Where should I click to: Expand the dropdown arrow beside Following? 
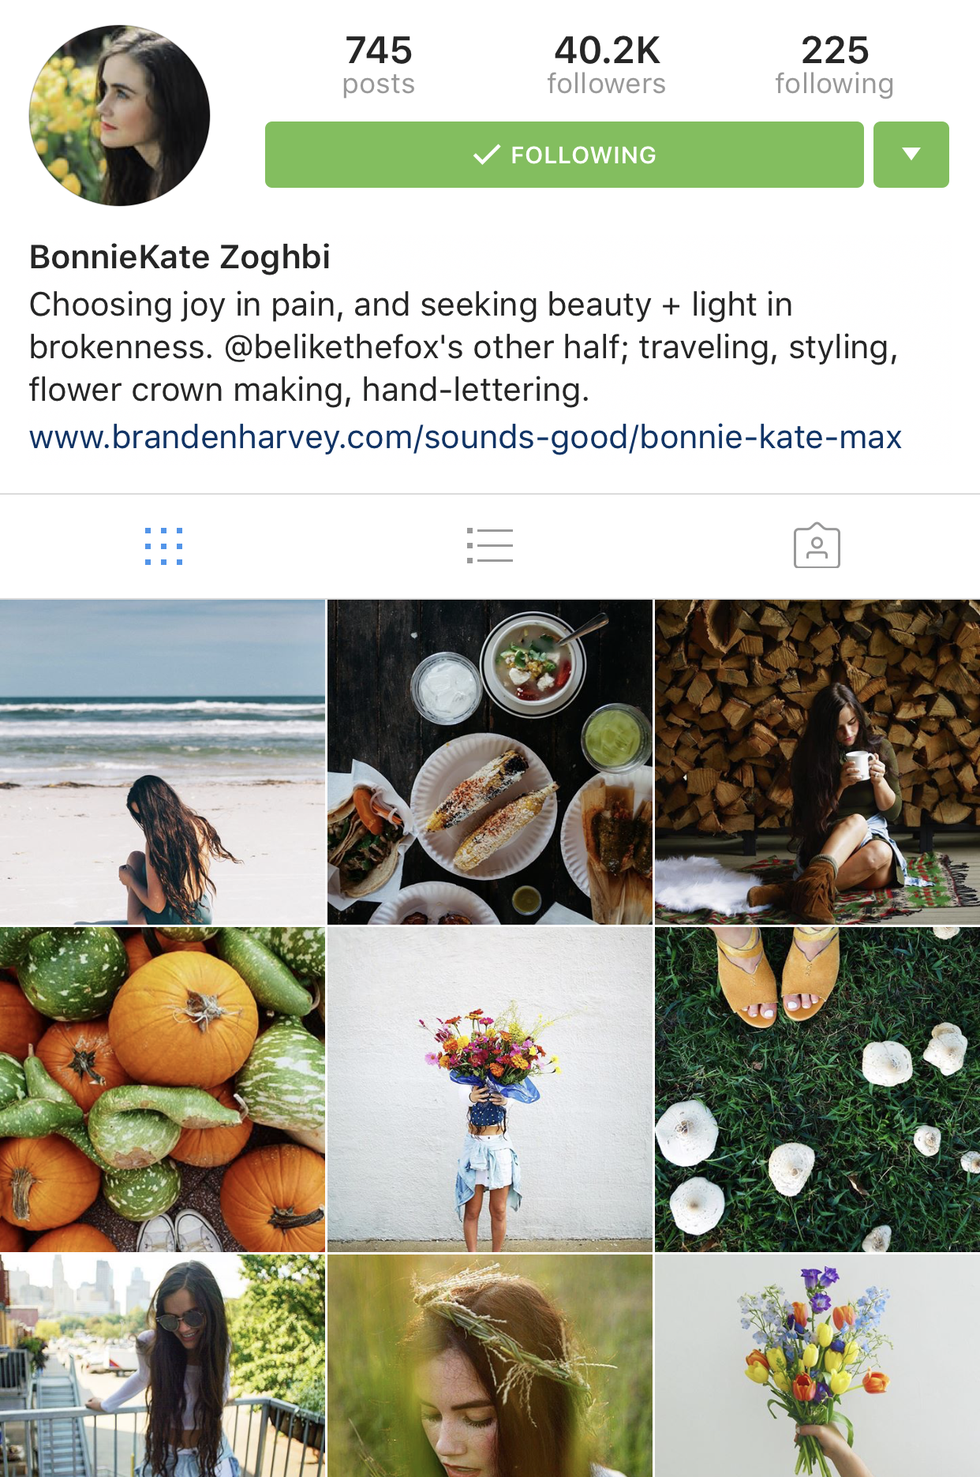(x=911, y=155)
